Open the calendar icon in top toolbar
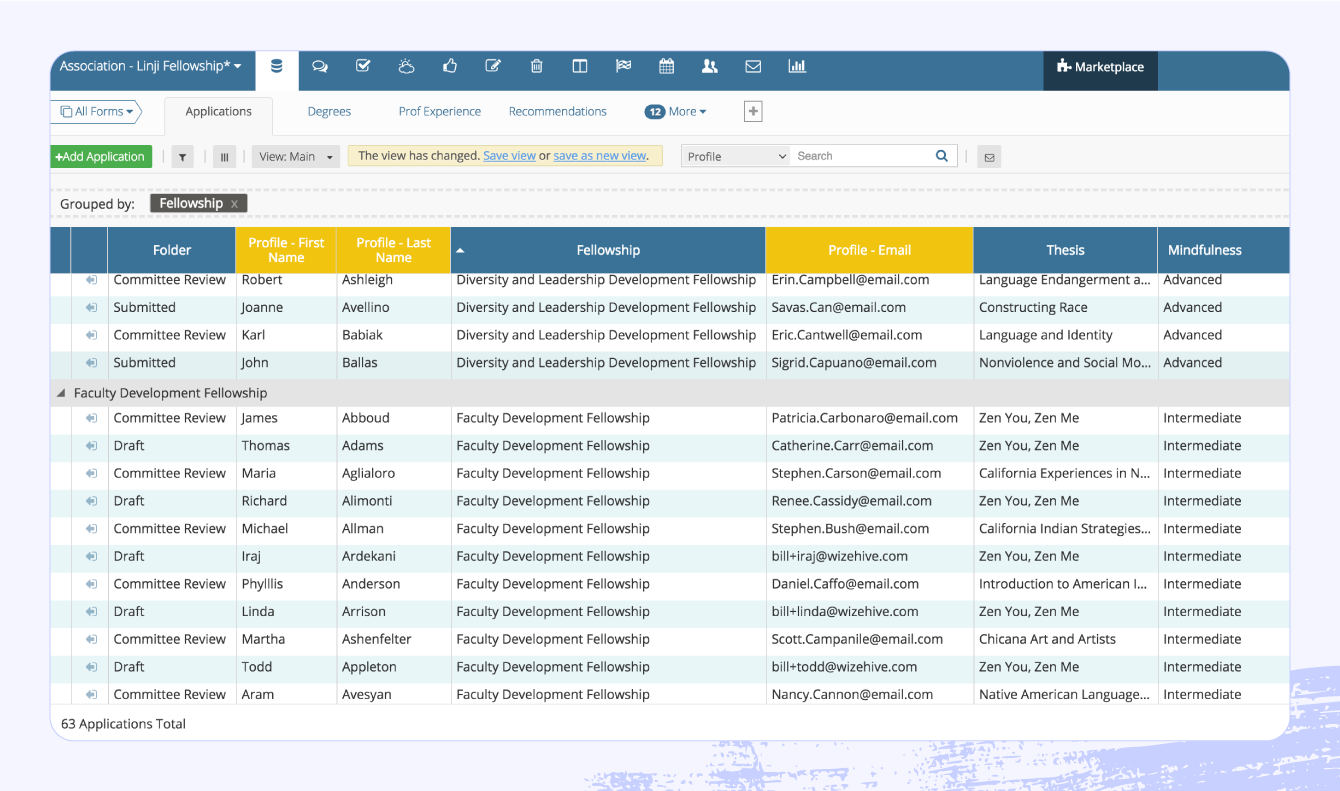Viewport: 1340px width, 791px height. (x=666, y=65)
